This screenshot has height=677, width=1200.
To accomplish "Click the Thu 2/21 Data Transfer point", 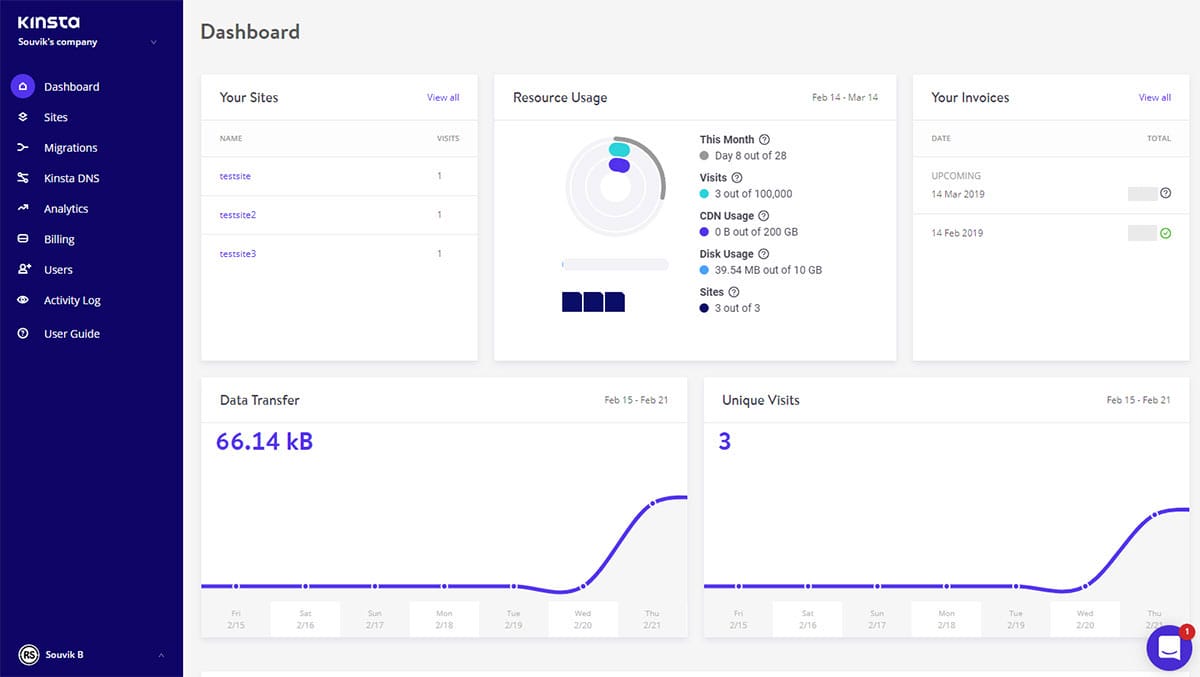I will [652, 504].
